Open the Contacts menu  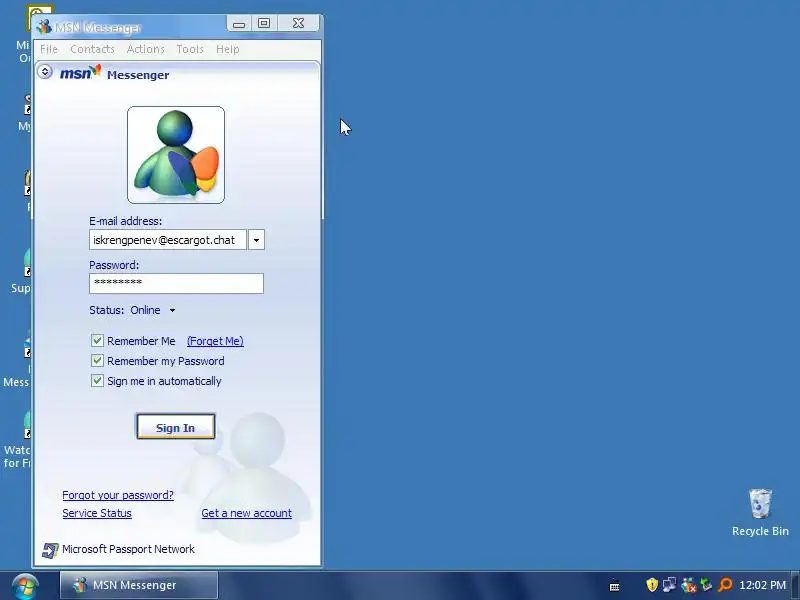(x=92, y=49)
